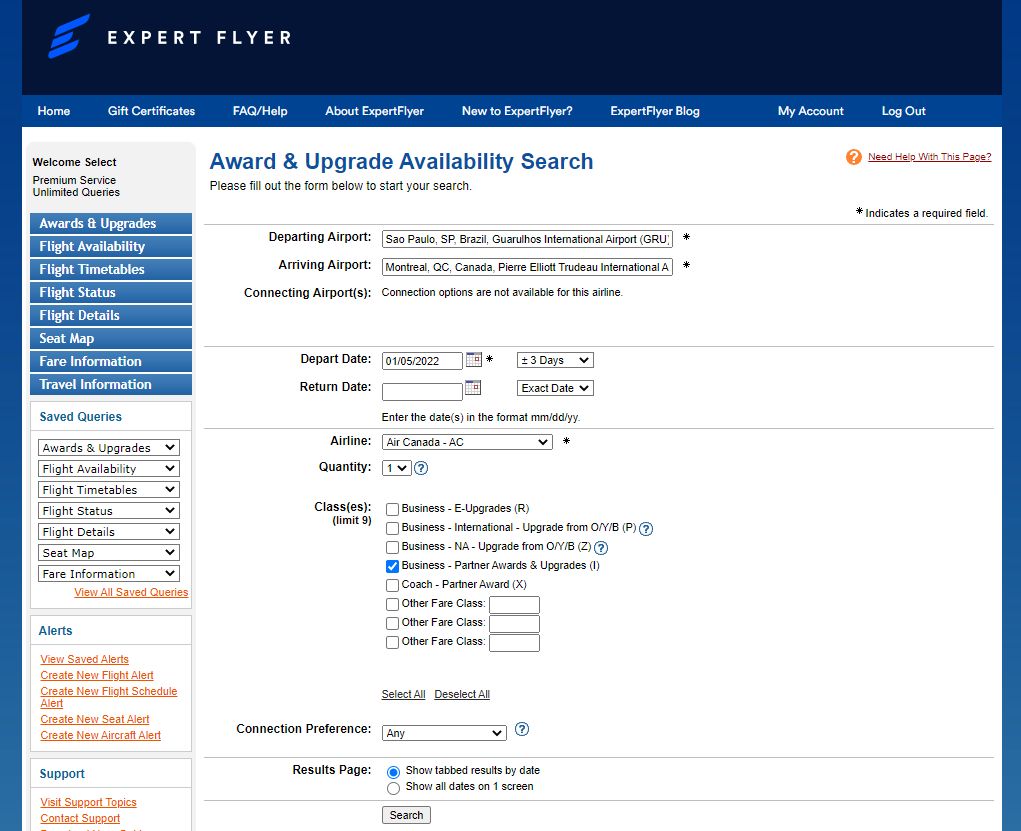Open the ± 3 Days date range dropdown
This screenshot has width=1021, height=831.
[555, 360]
